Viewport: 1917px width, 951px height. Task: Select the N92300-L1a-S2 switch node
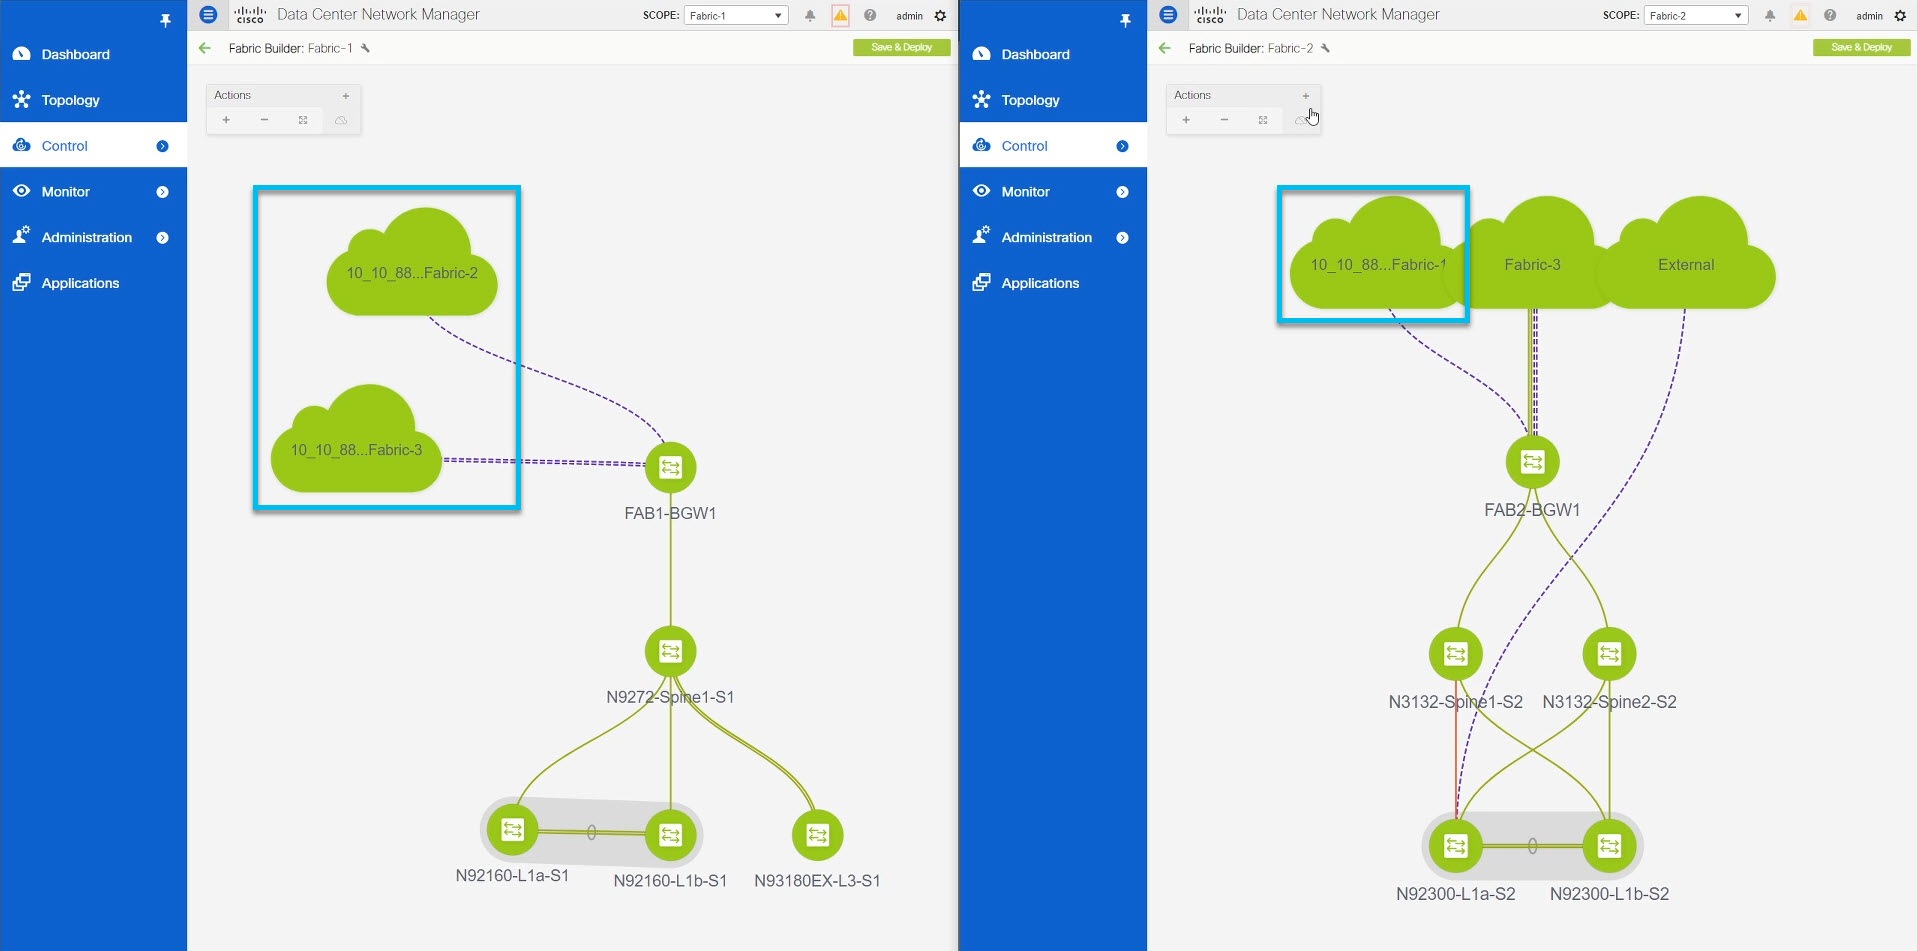pos(1456,846)
